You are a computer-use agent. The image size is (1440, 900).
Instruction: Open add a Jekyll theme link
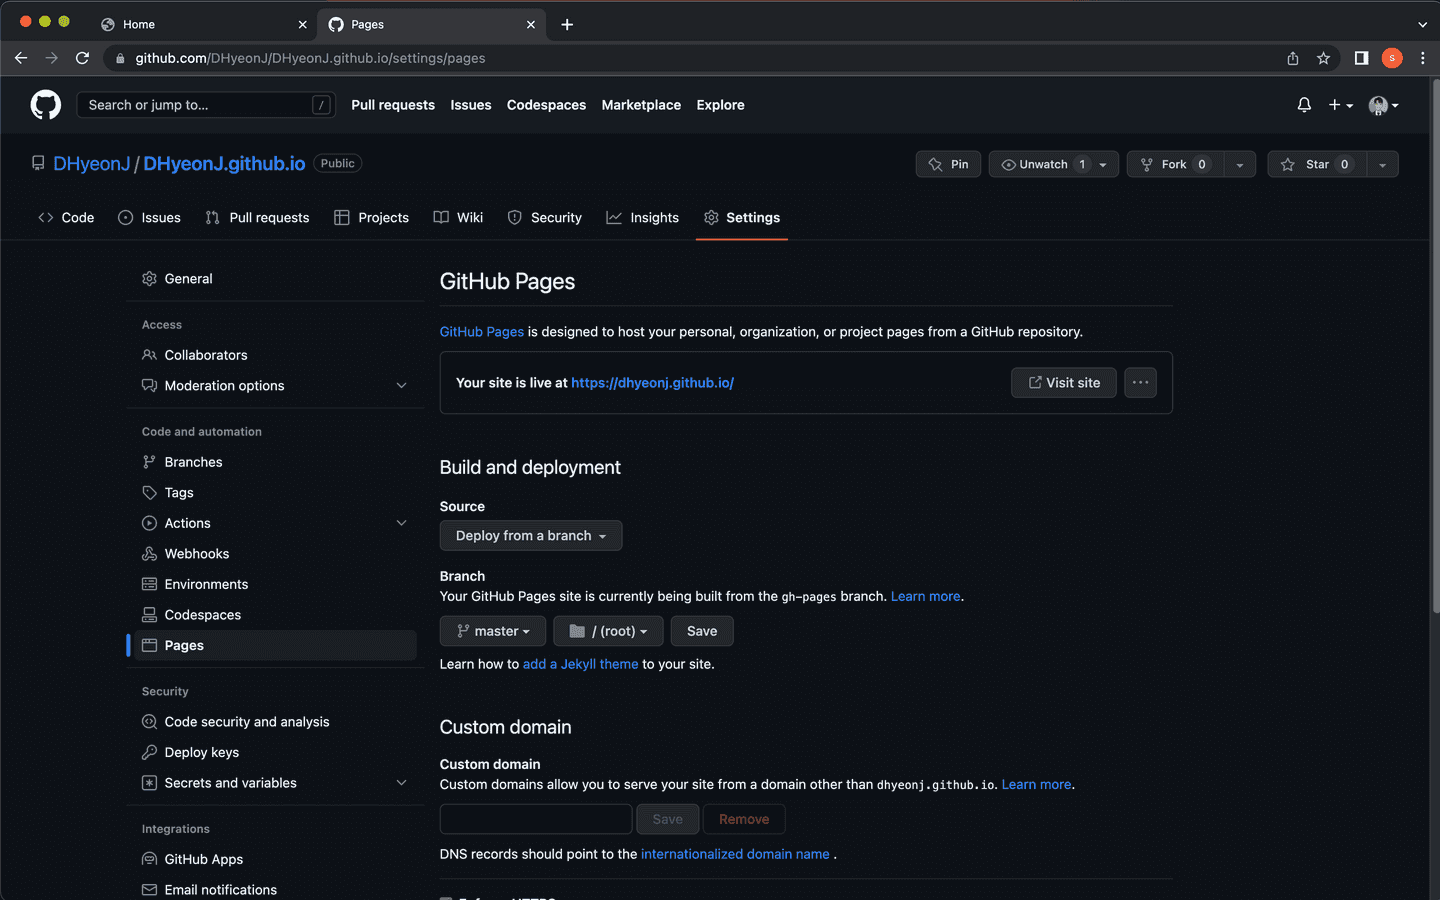[x=580, y=664]
